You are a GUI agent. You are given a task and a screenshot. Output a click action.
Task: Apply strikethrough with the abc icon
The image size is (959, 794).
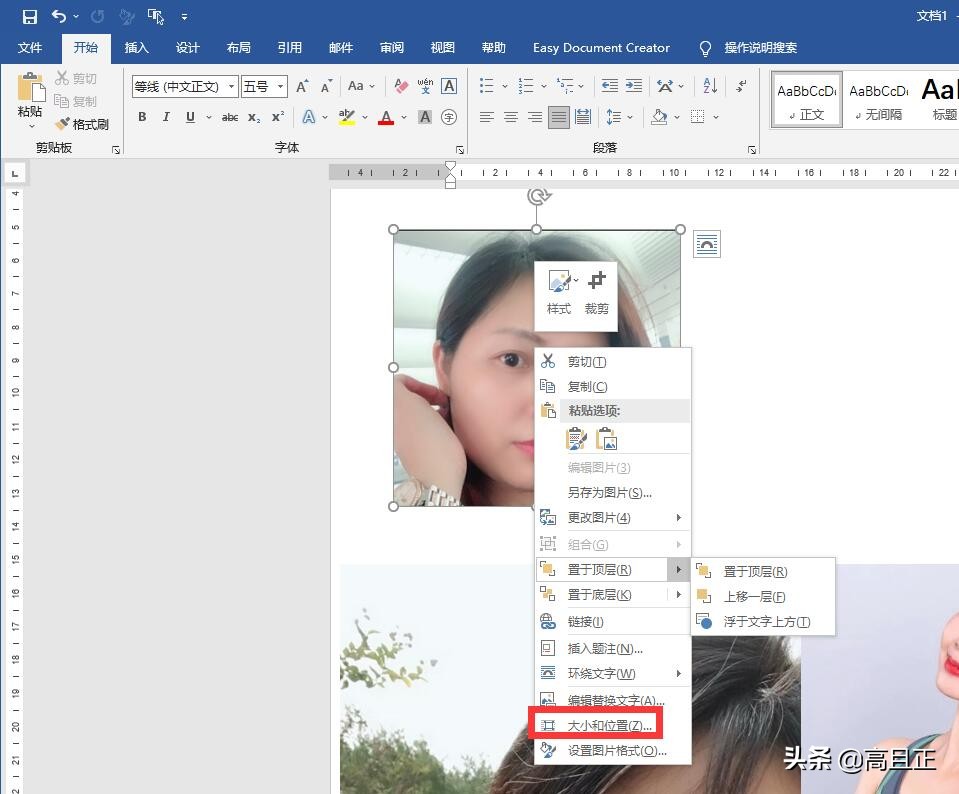[229, 116]
